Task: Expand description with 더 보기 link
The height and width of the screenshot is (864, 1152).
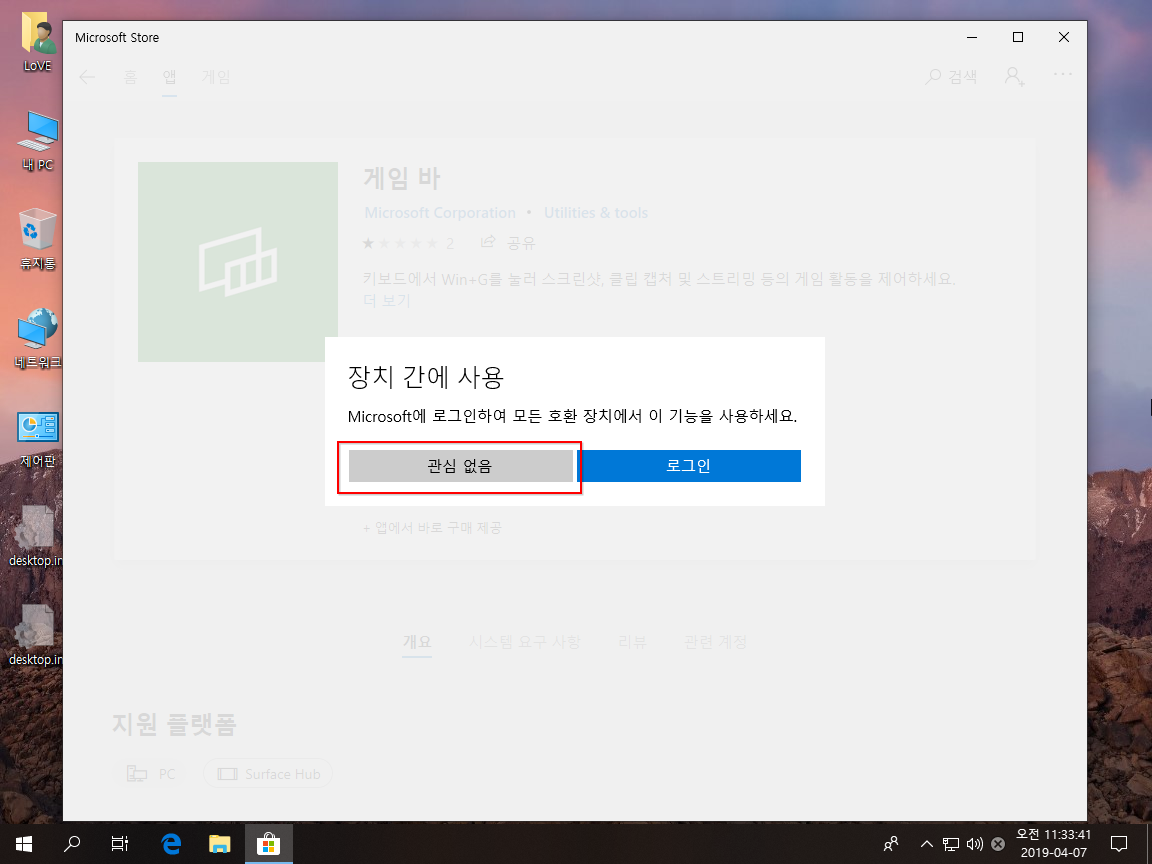Action: coord(387,300)
